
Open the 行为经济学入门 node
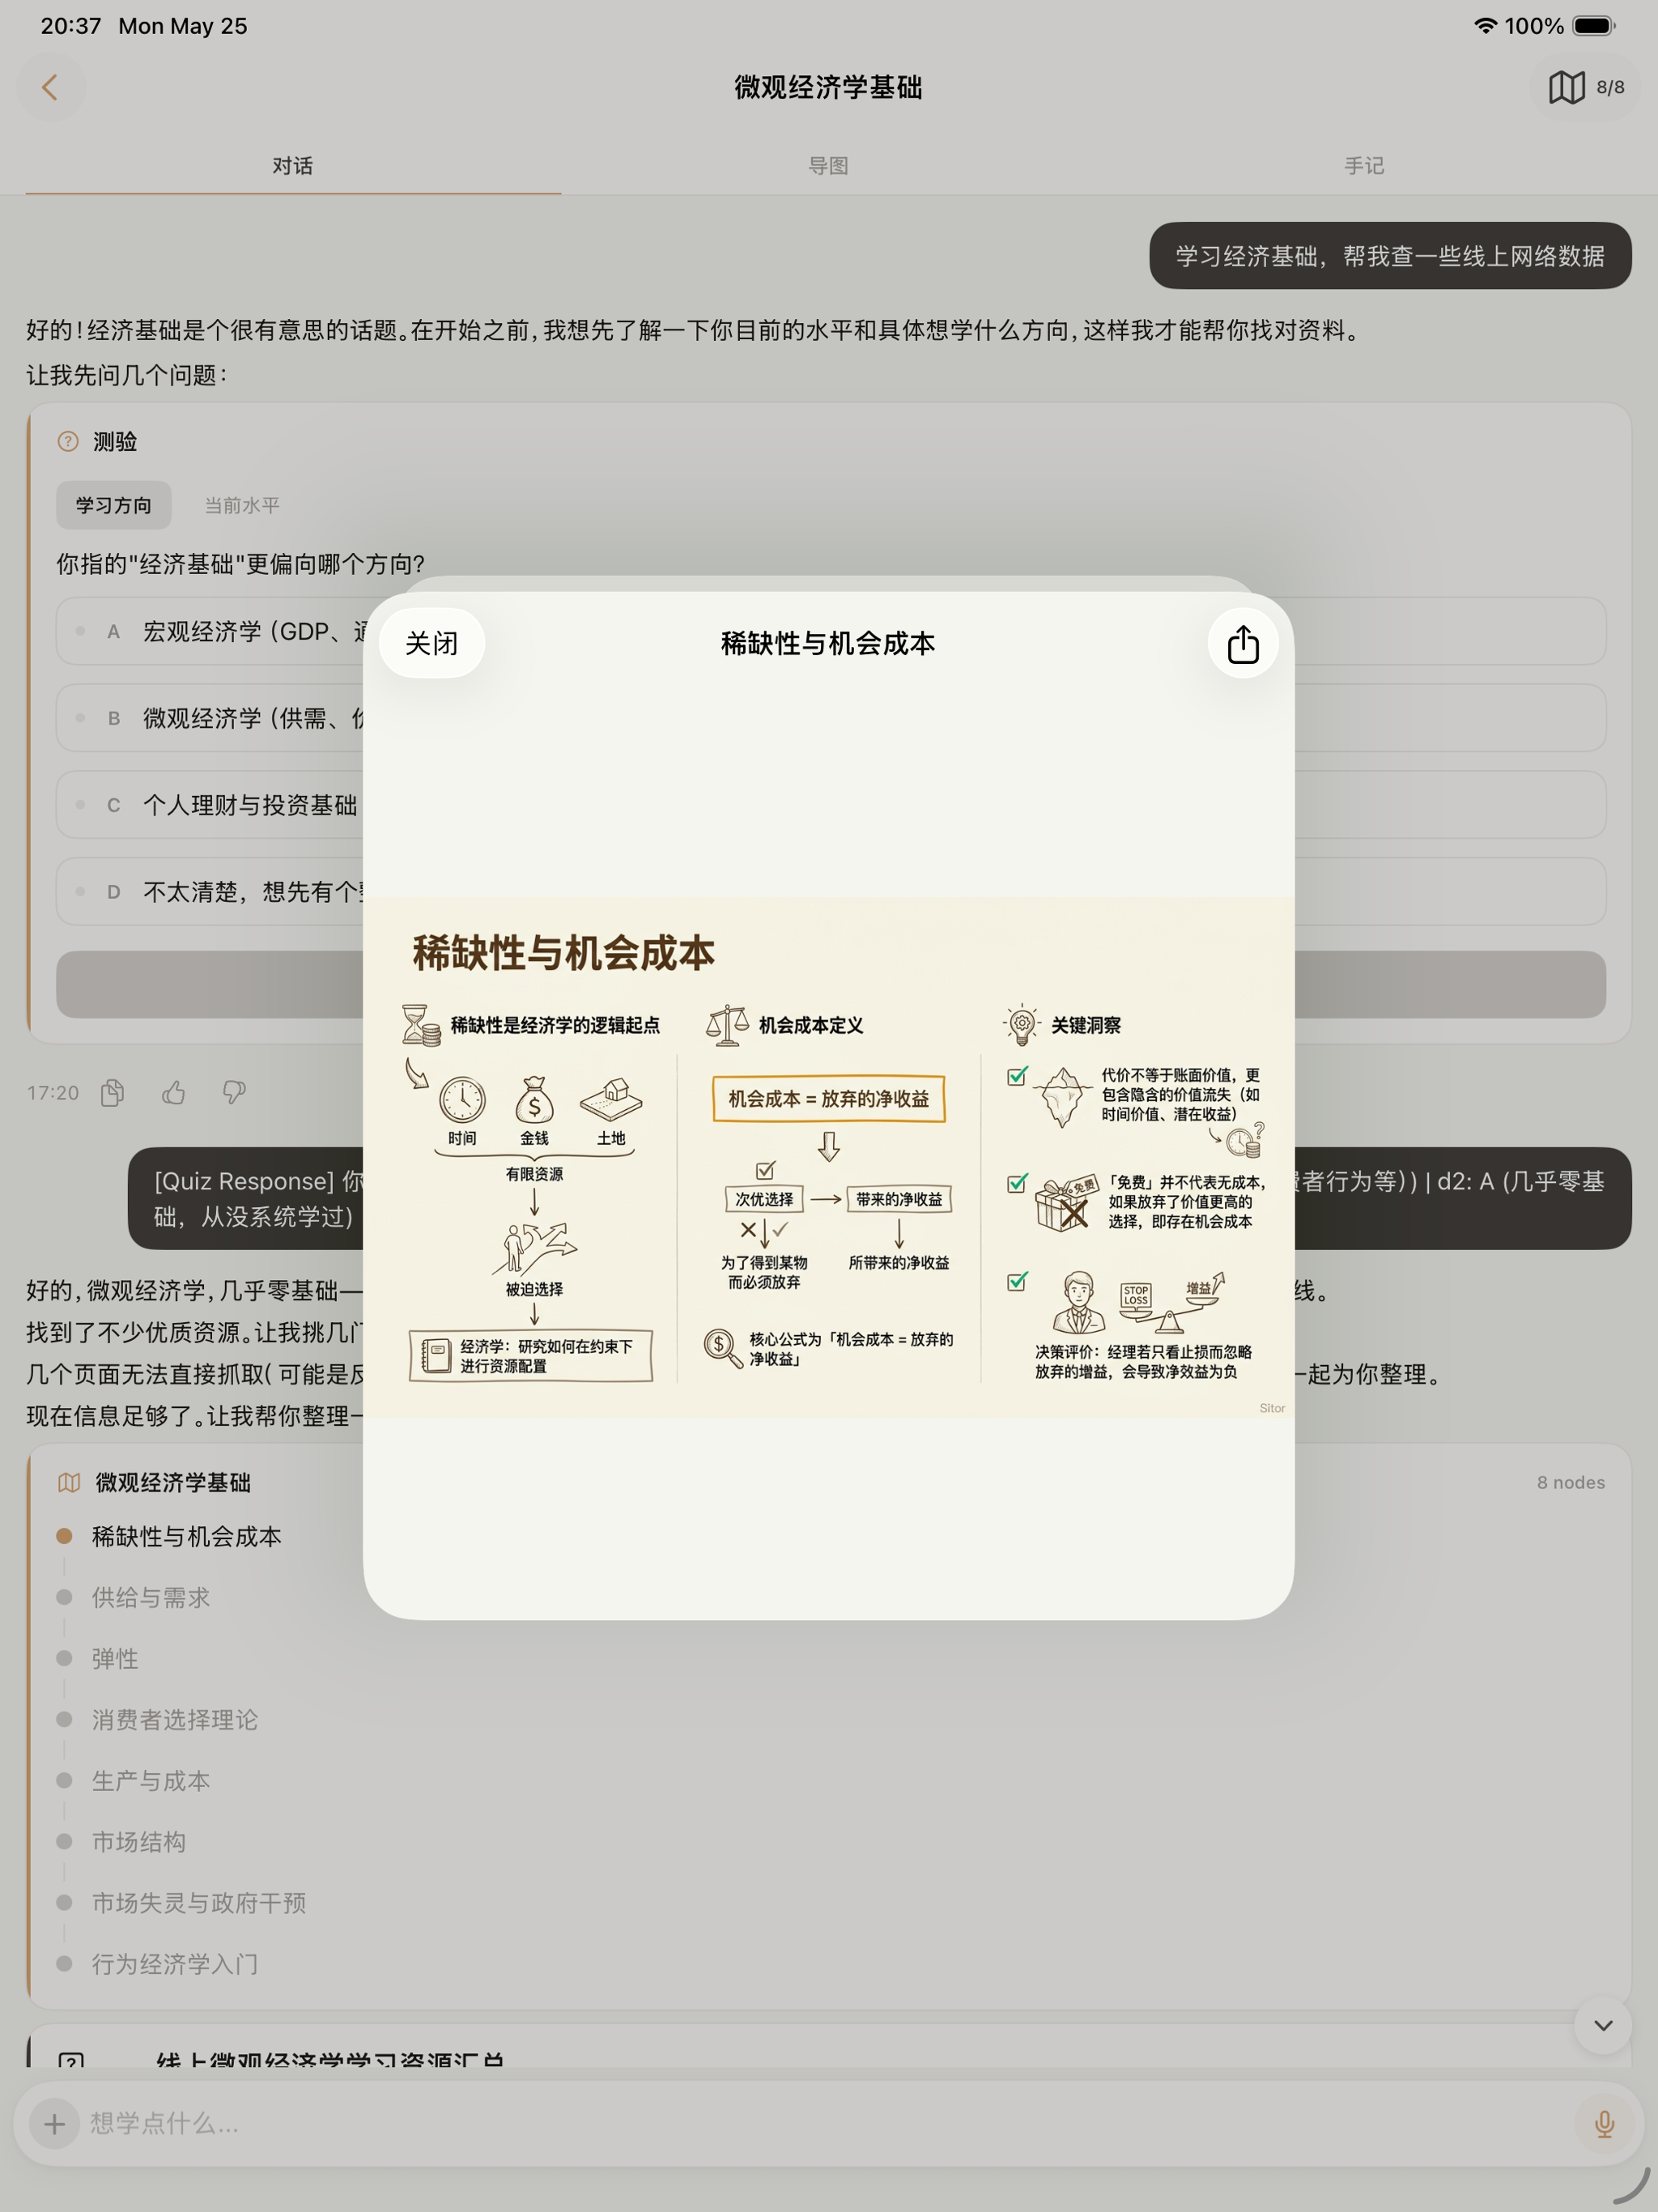click(x=175, y=1964)
